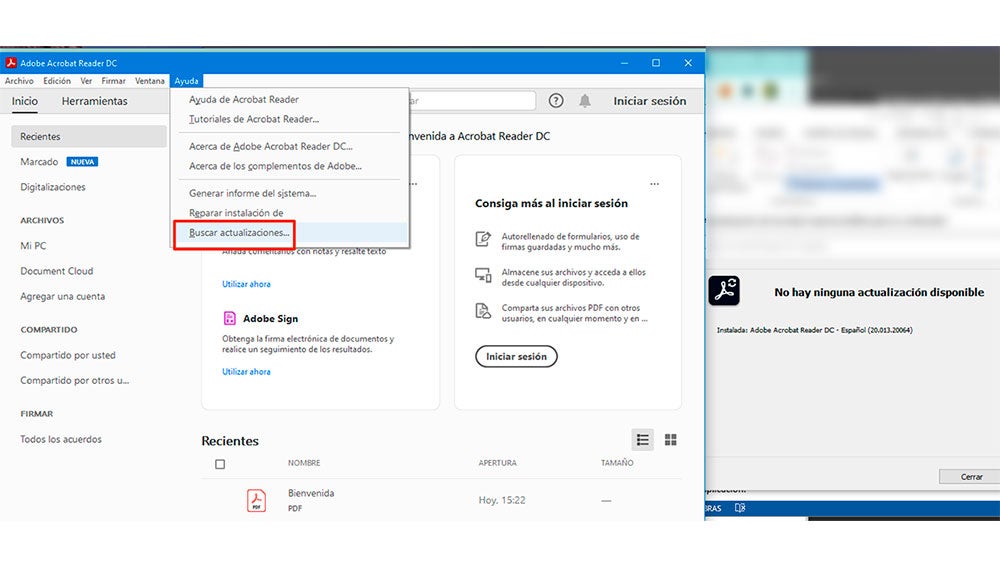This screenshot has height=567, width=1000.
Task: Open the sign-in card options ellipsis
Action: click(x=654, y=184)
